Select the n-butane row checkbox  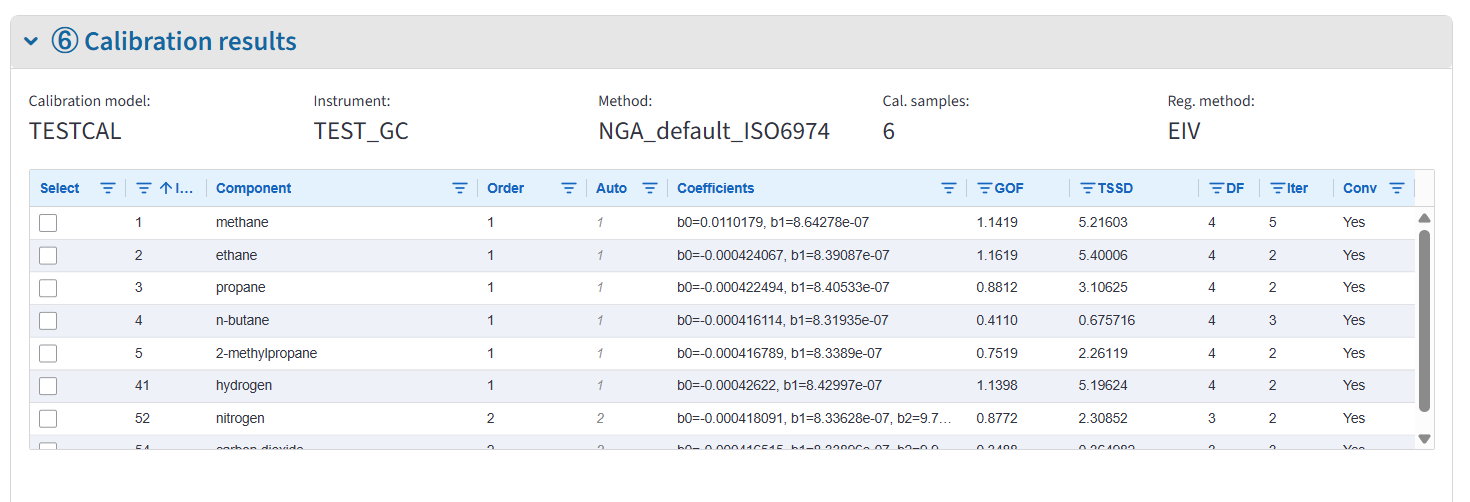(48, 320)
